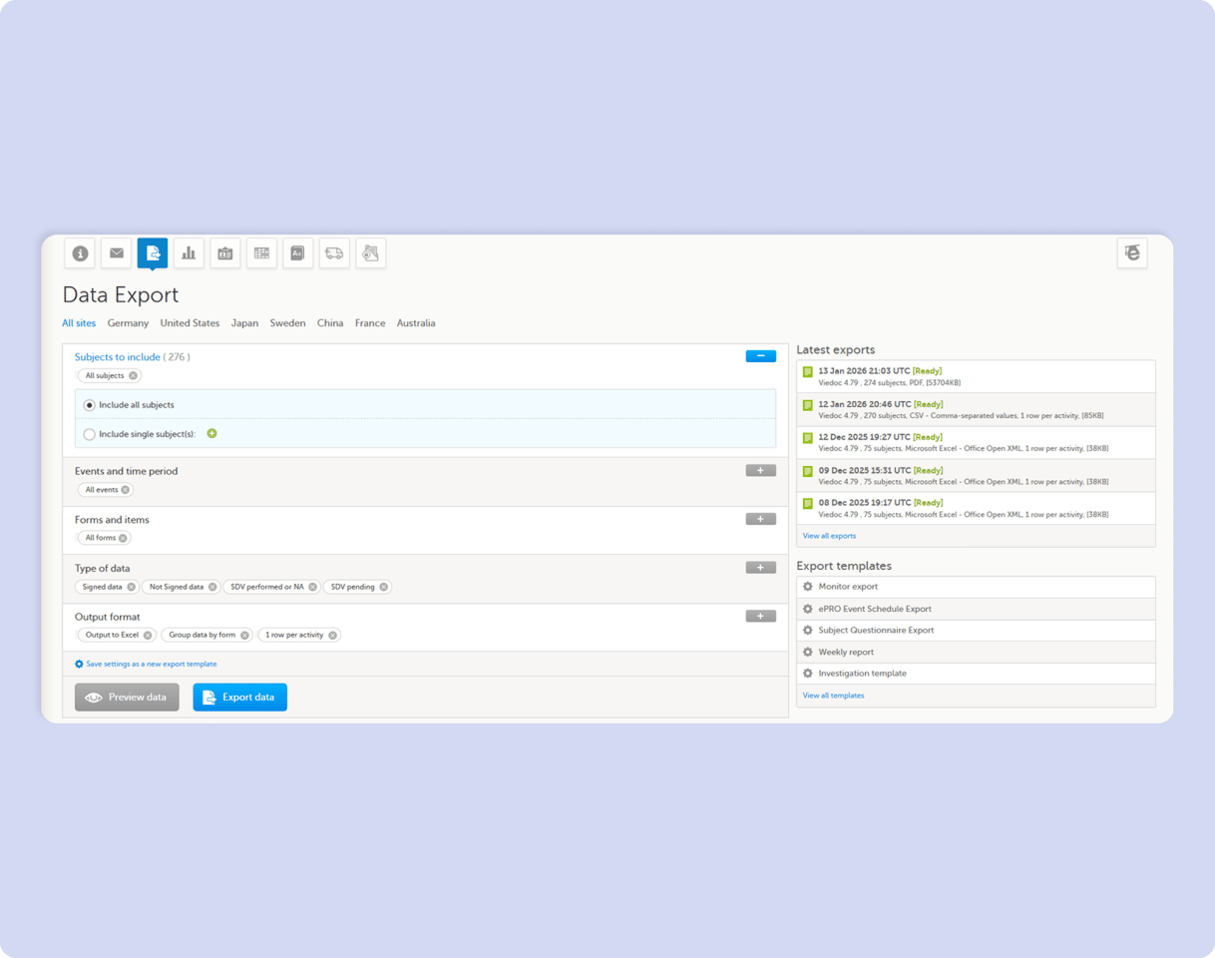The width and height of the screenshot is (1215, 958).
Task: Open the medical coding briefcase icon
Action: click(225, 253)
